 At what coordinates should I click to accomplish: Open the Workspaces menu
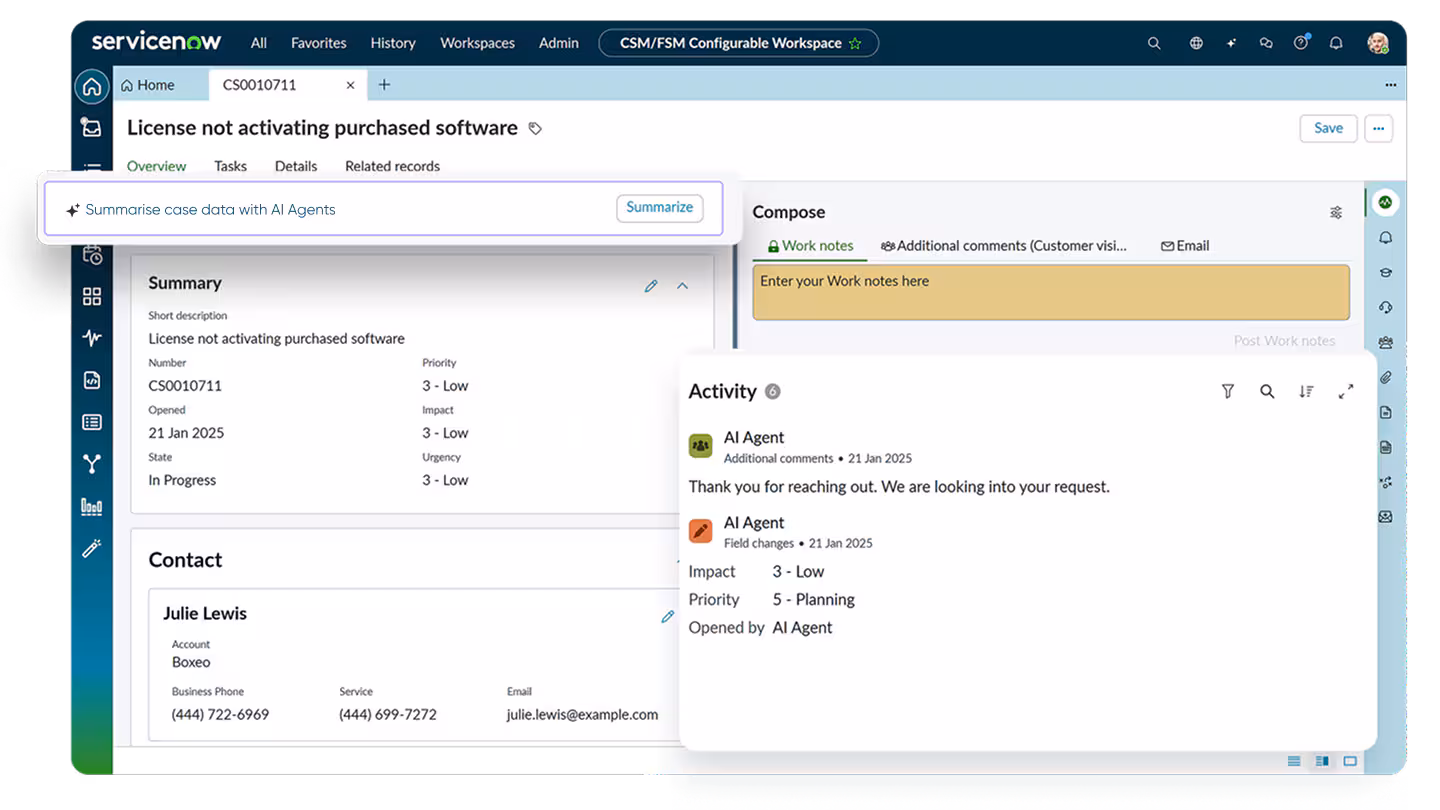[x=478, y=43]
